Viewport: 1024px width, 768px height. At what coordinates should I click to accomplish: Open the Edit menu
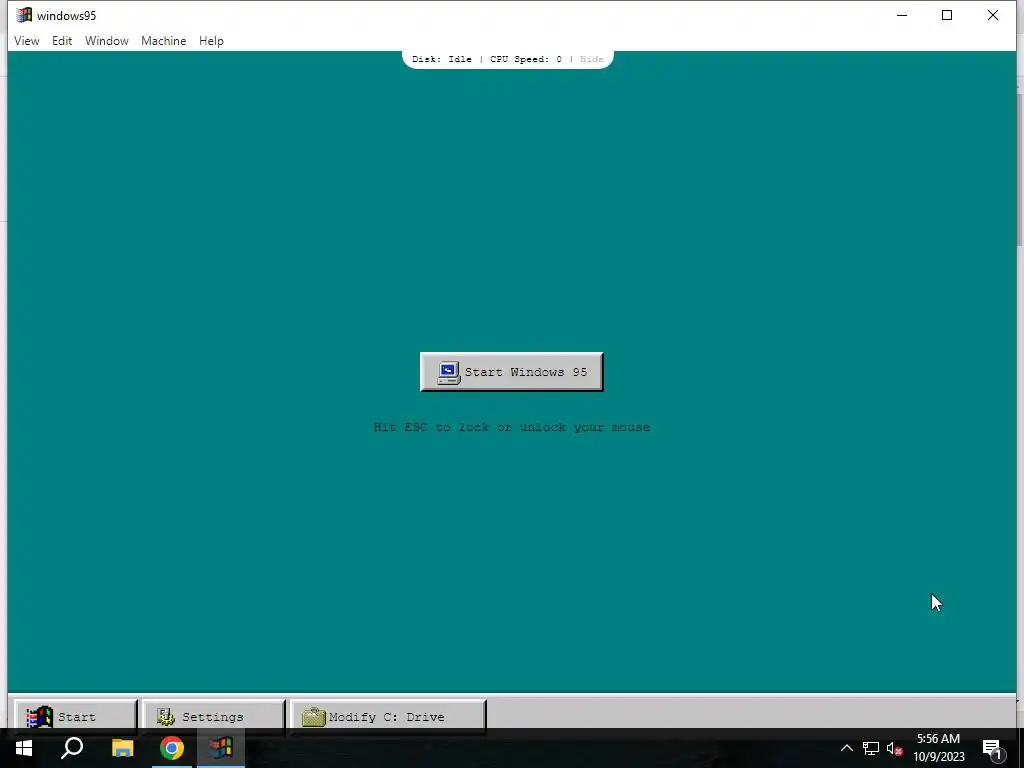(62, 40)
